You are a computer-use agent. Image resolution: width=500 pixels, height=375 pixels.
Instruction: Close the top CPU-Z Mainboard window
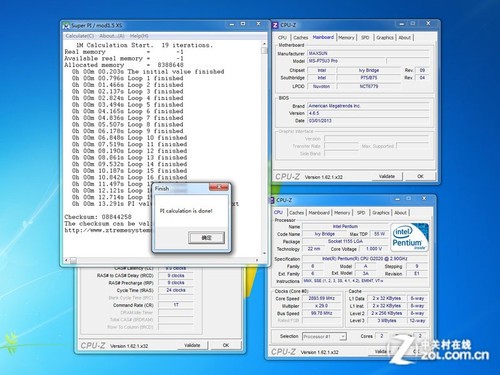point(429,23)
